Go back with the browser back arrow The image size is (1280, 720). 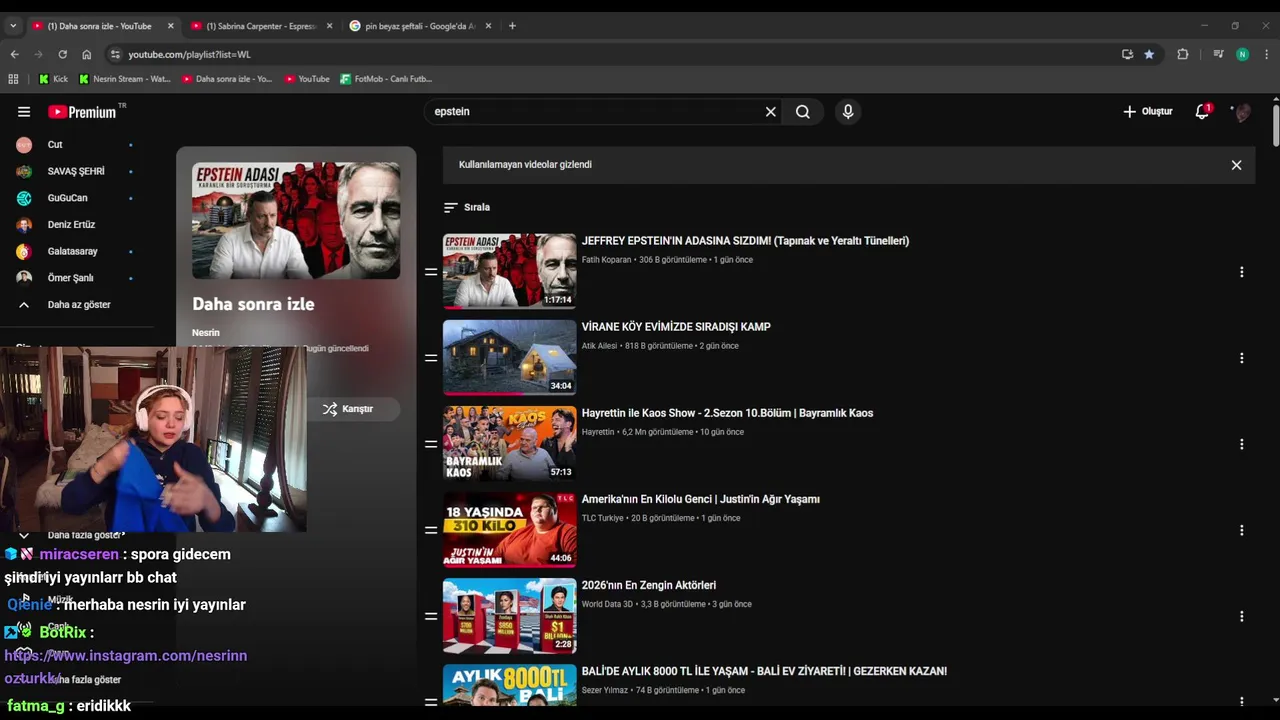point(14,54)
